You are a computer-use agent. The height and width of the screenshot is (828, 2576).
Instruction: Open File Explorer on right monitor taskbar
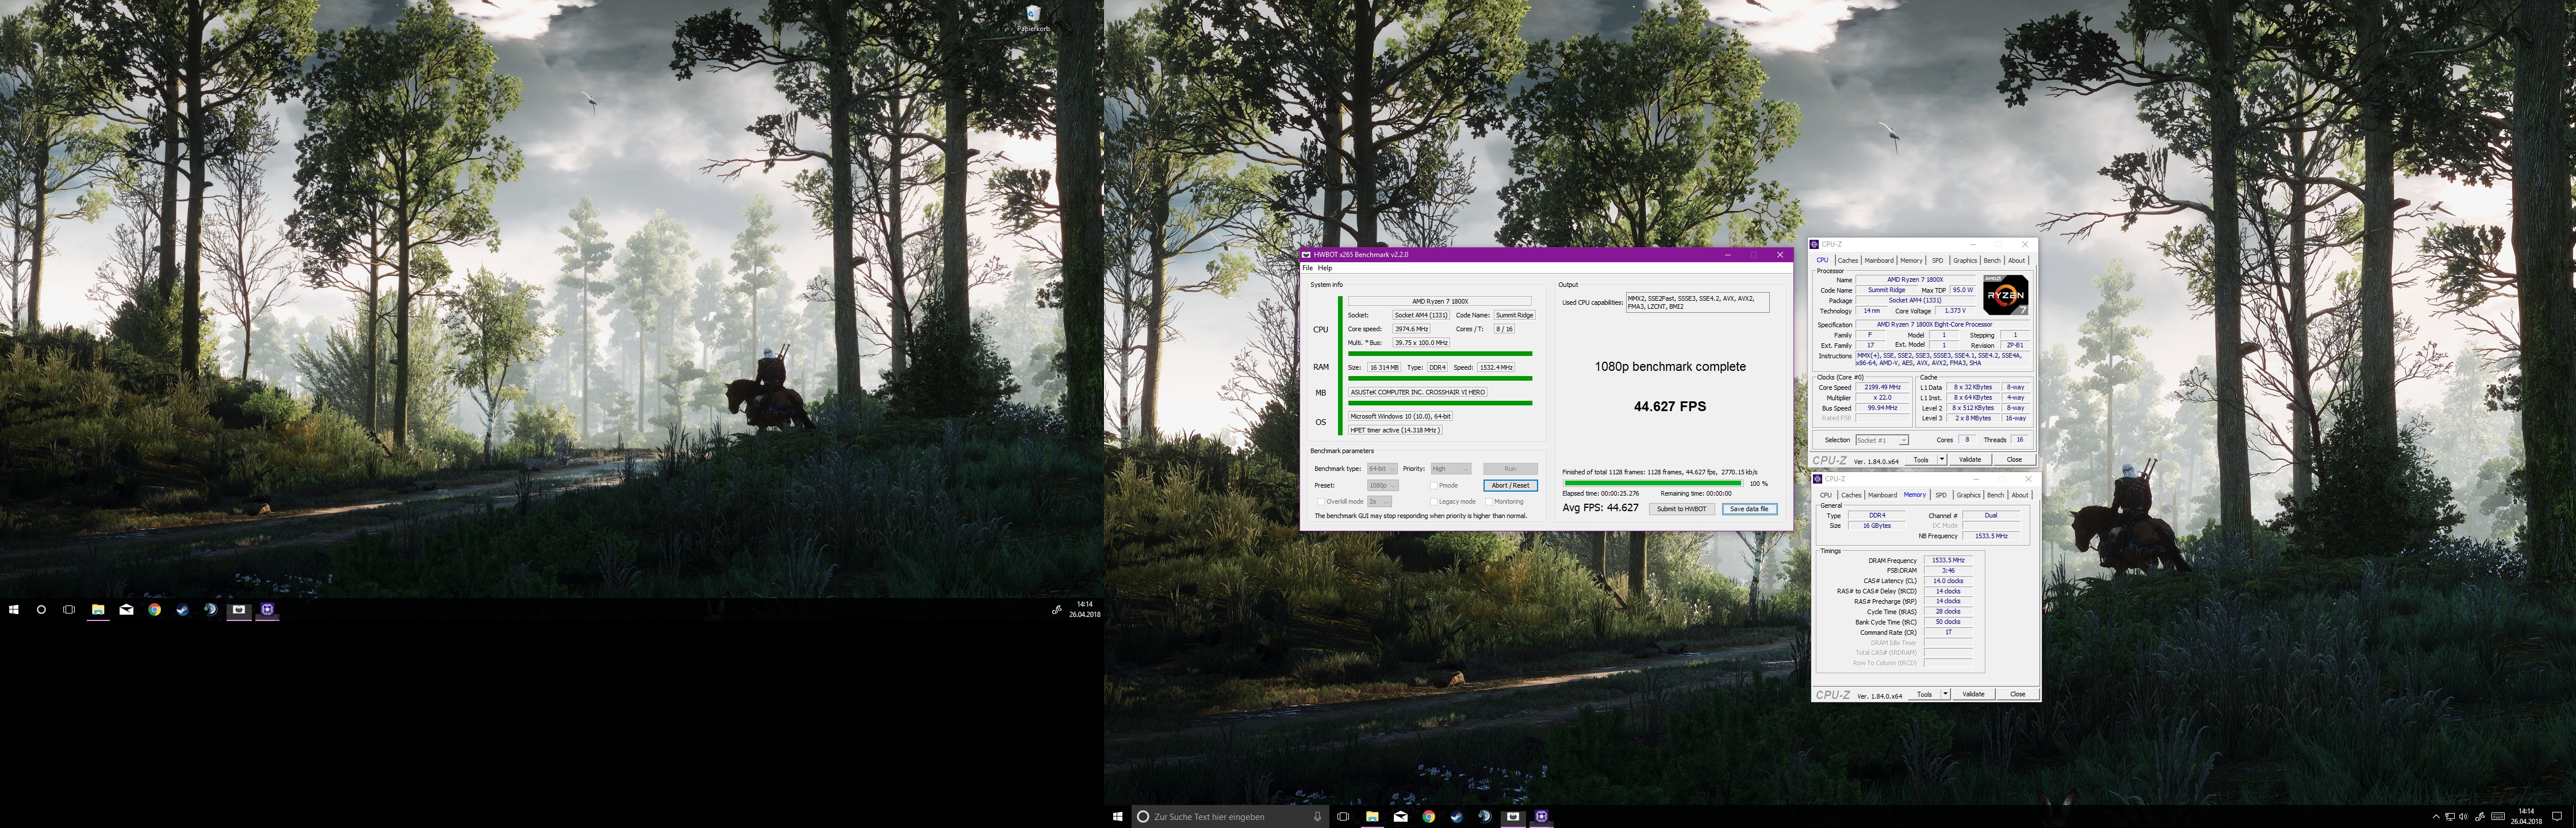(1372, 816)
